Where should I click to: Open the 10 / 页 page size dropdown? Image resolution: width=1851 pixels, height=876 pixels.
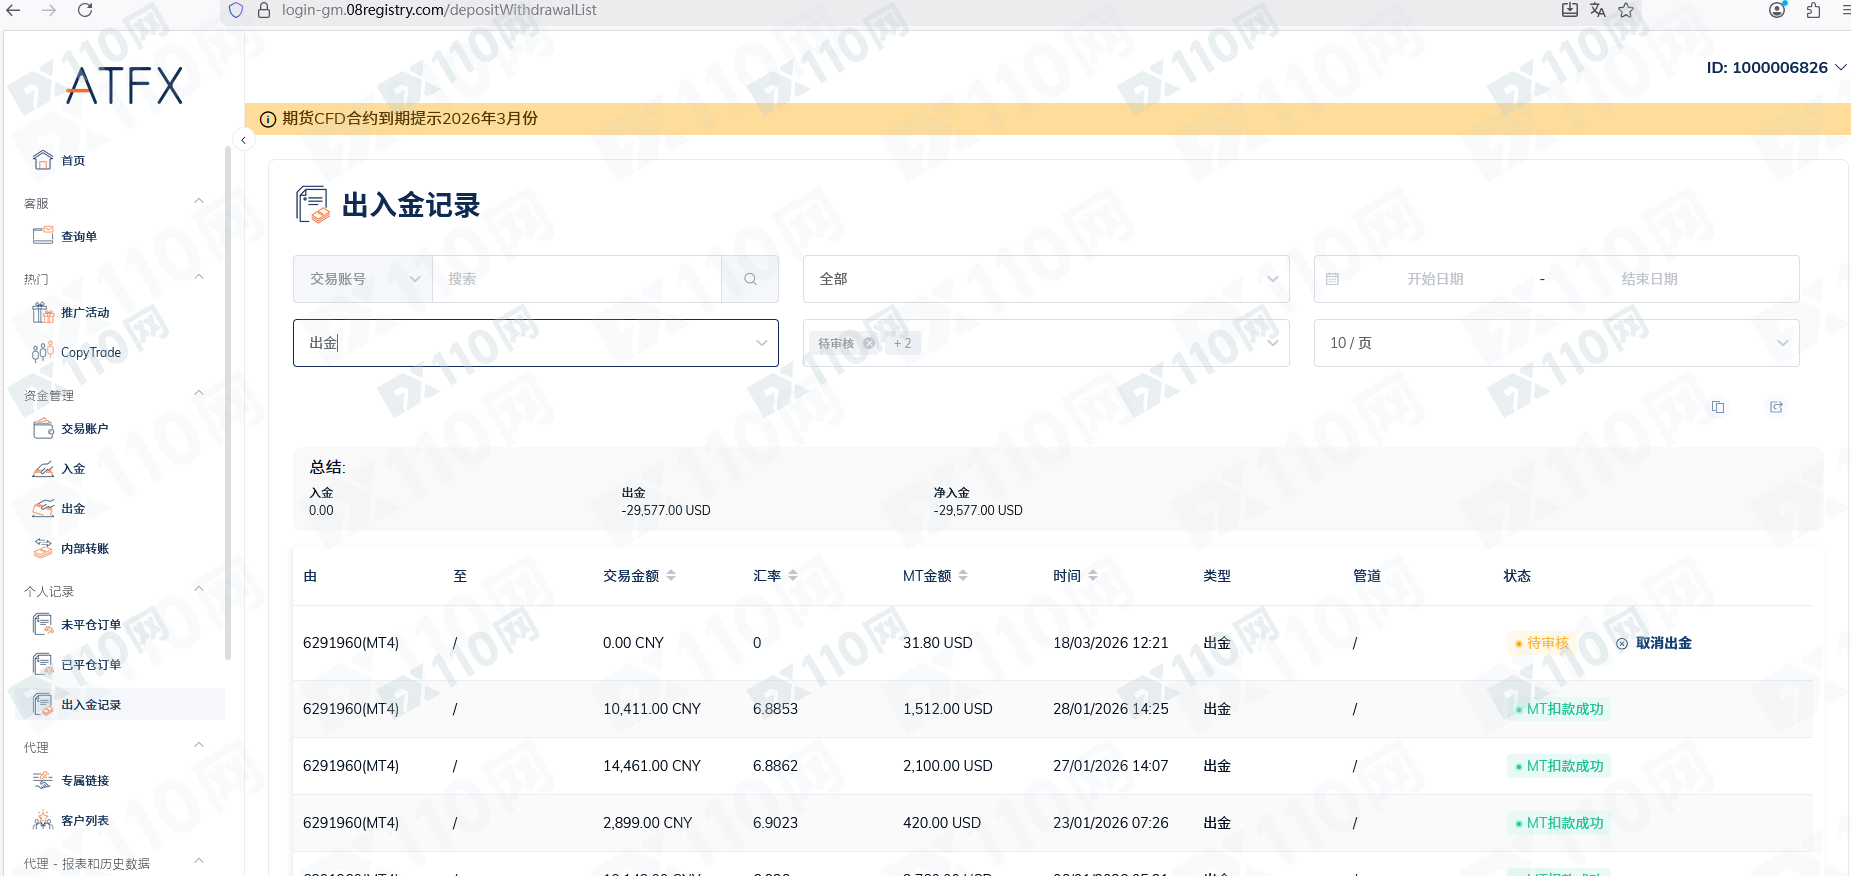(x=1556, y=343)
